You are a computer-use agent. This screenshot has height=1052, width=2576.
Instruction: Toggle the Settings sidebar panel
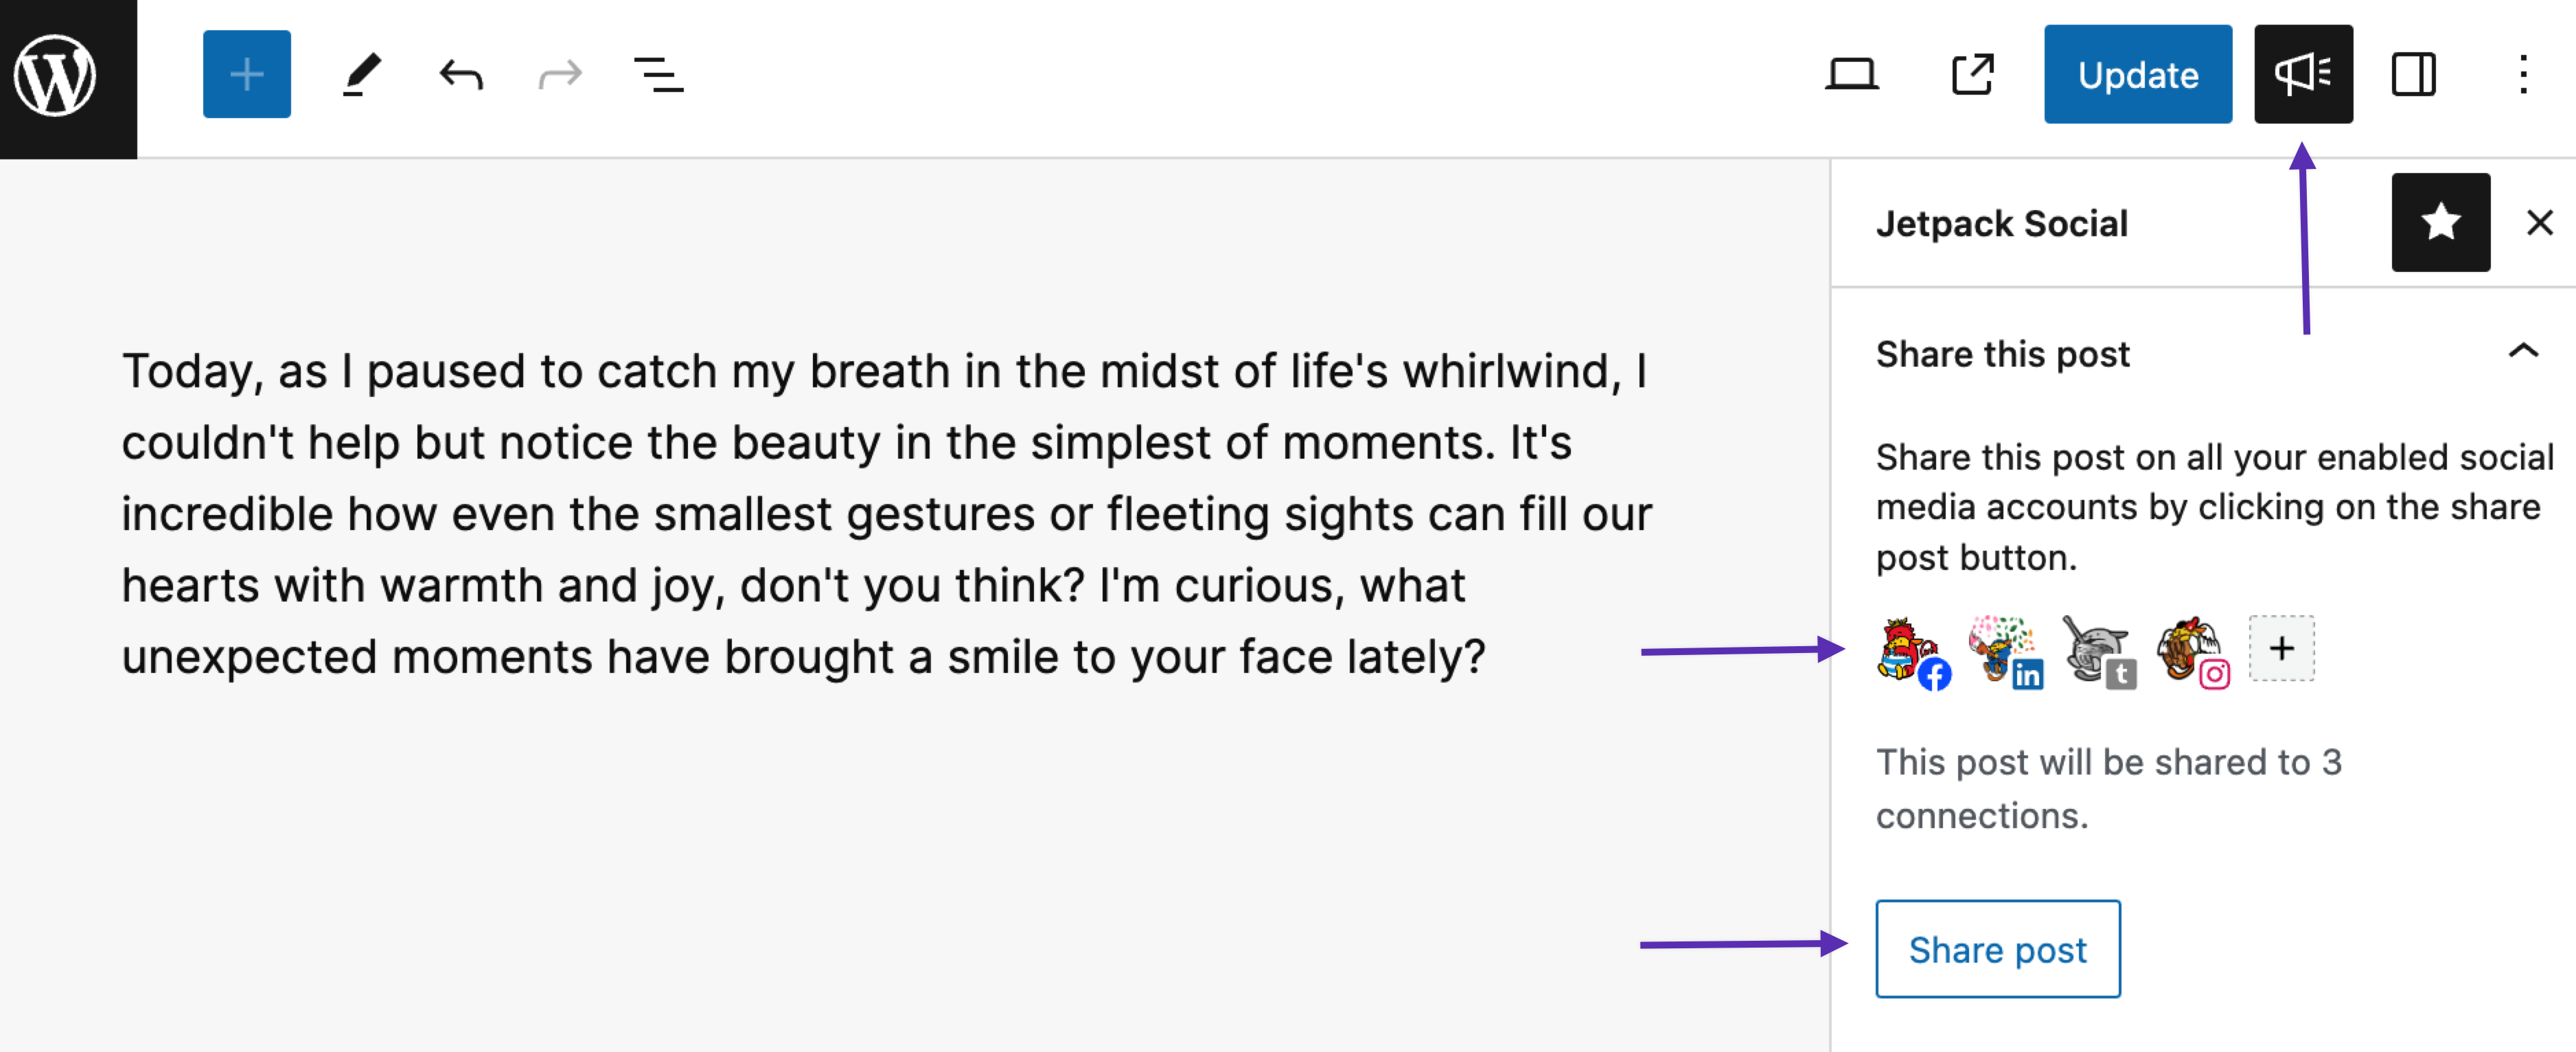point(2412,74)
